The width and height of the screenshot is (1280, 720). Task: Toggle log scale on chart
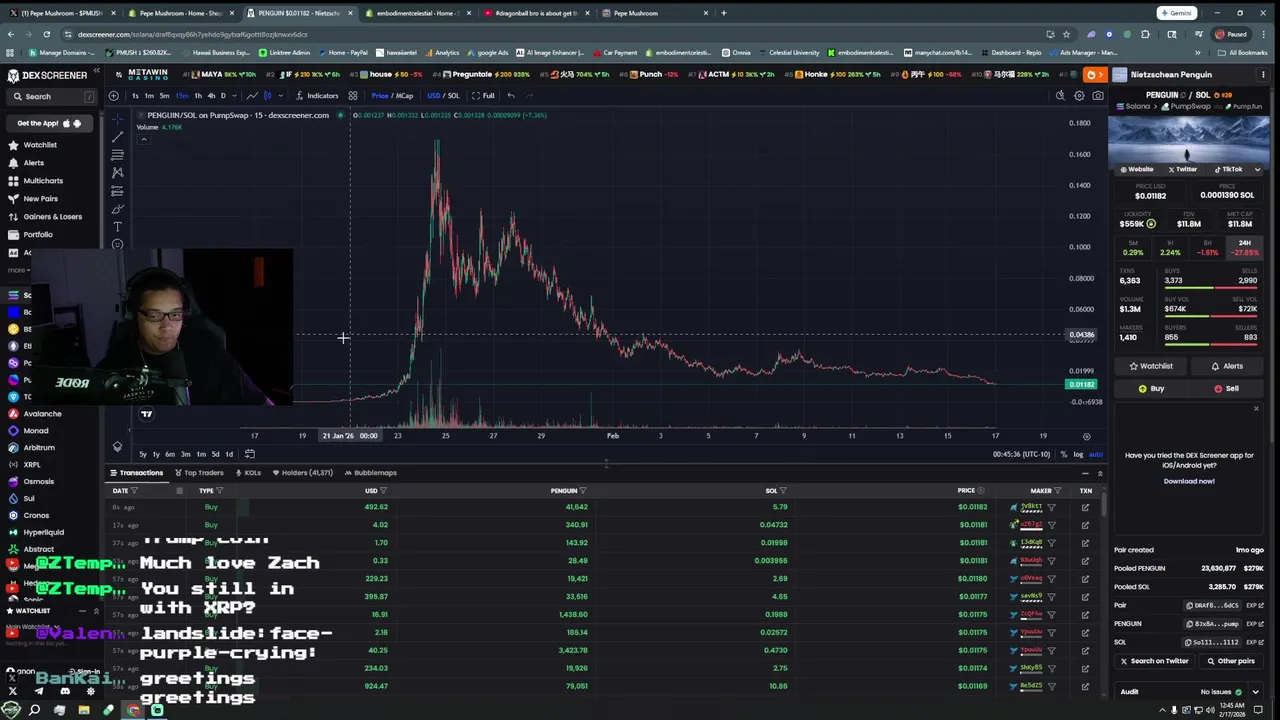click(x=1078, y=454)
